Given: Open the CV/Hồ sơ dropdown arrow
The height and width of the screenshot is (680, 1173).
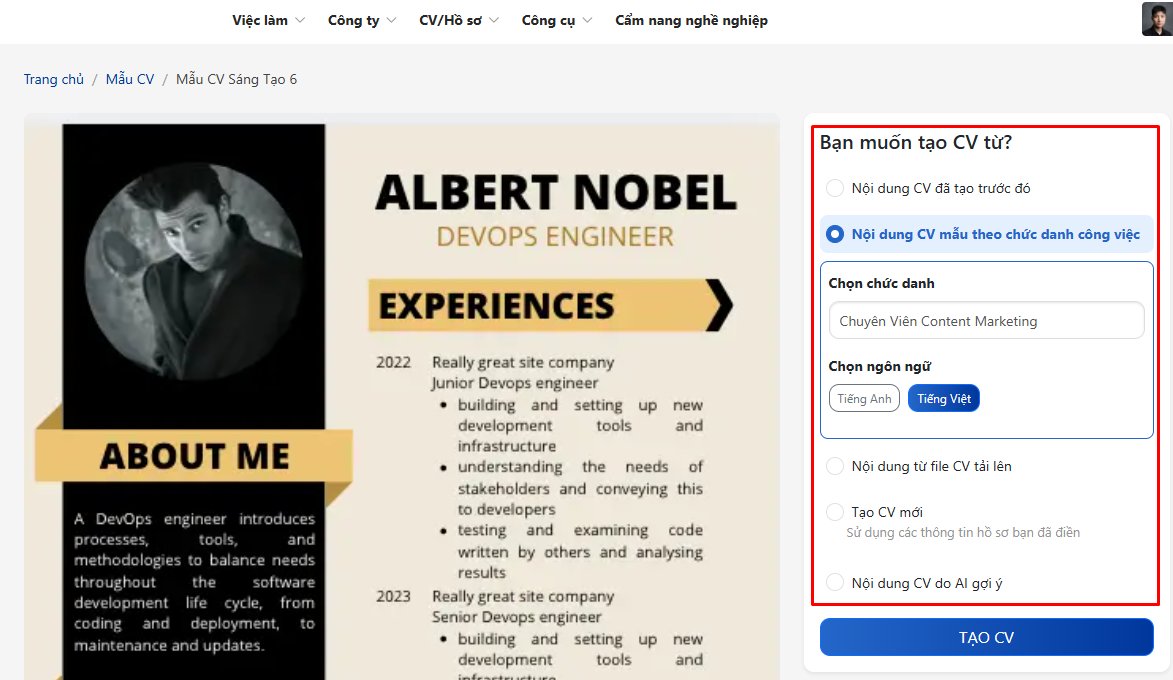Looking at the screenshot, I should pyautogui.click(x=494, y=20).
